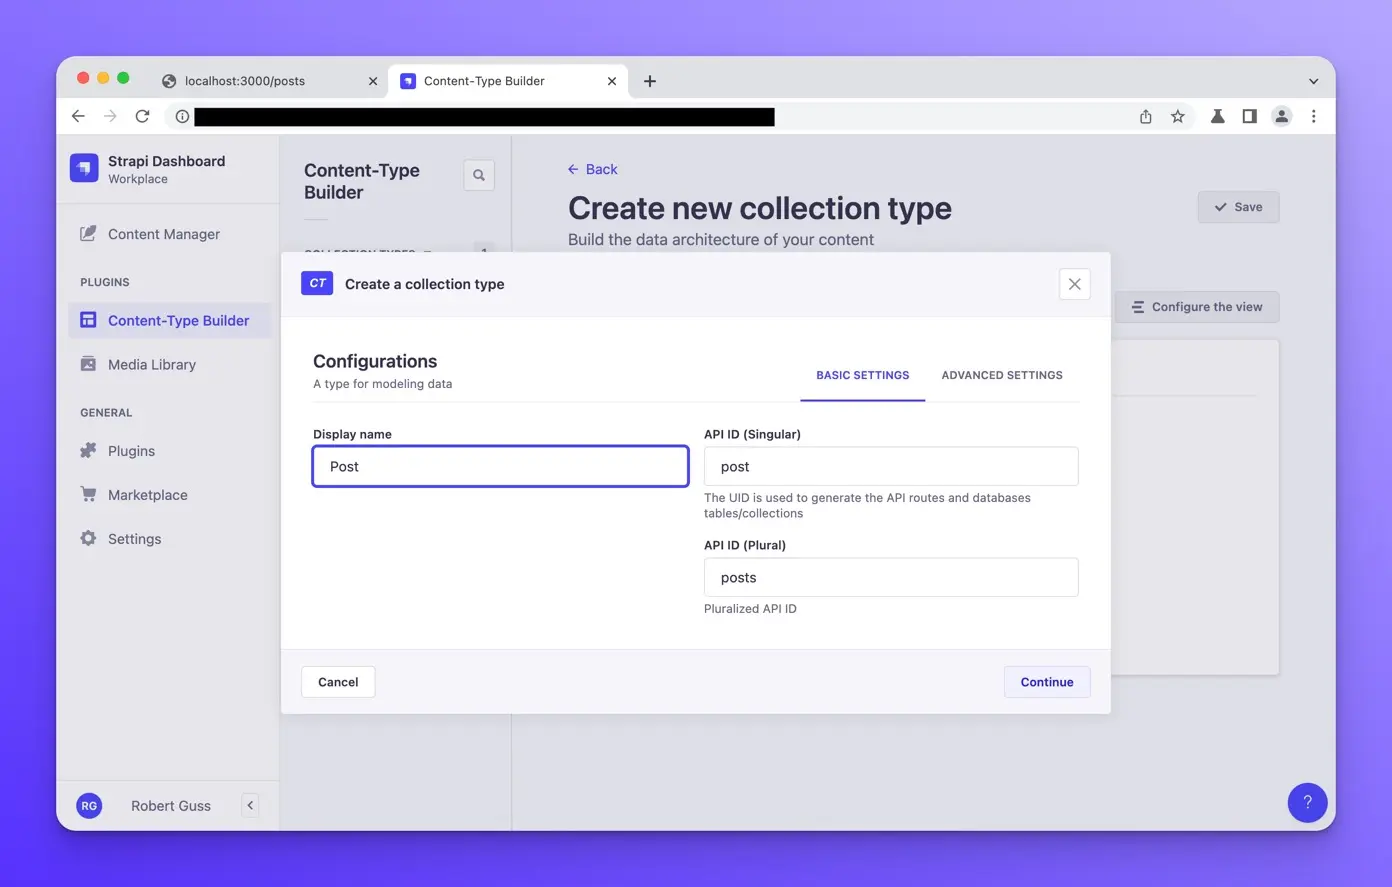1392x887 pixels.
Task: Click the Display name input field
Action: coord(500,466)
